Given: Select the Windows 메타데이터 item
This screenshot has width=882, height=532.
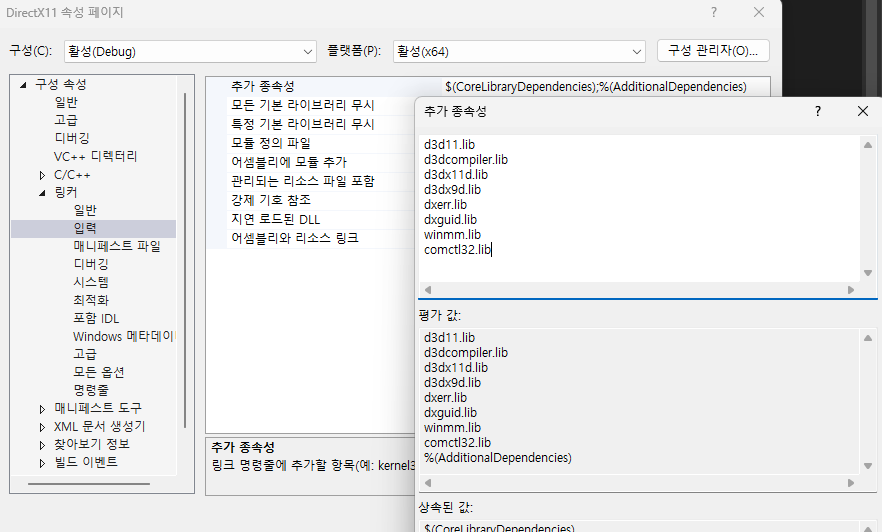Looking at the screenshot, I should (x=124, y=336).
